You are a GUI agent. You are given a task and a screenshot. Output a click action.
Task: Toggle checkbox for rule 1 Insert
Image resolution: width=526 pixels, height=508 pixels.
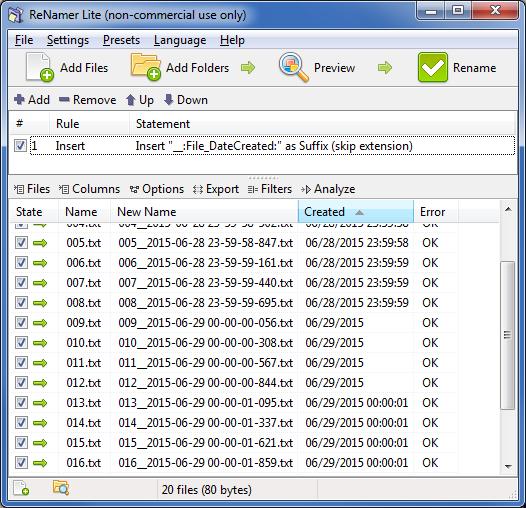point(20,146)
